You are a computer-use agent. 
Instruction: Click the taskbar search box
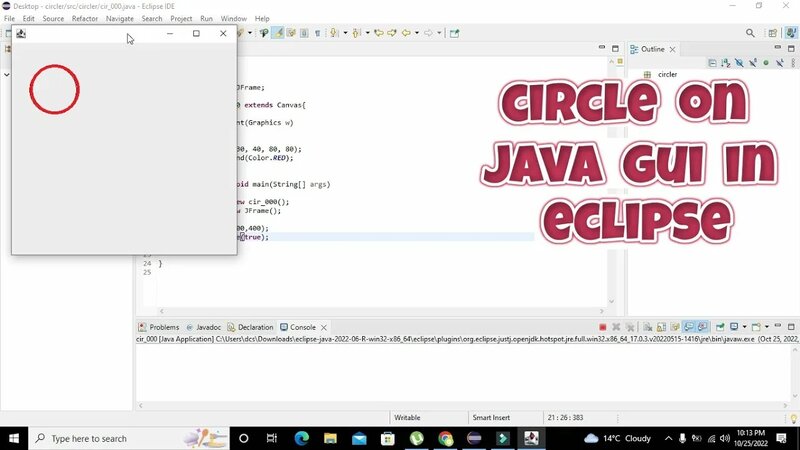(x=129, y=438)
